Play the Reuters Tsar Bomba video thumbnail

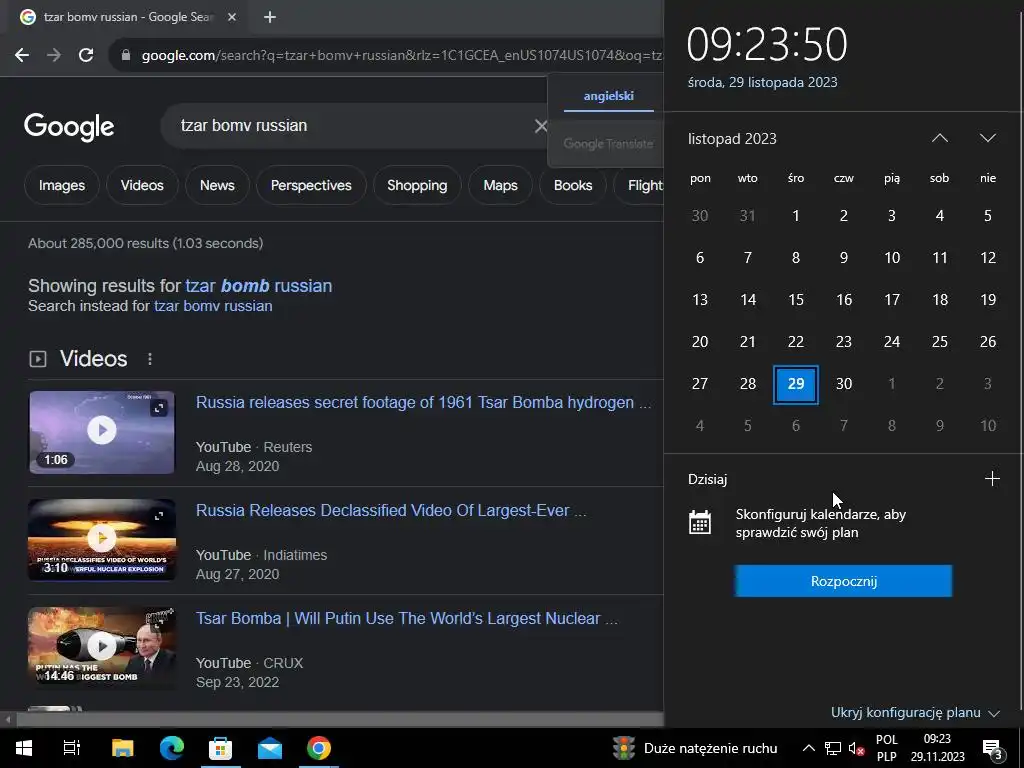[x=102, y=432]
